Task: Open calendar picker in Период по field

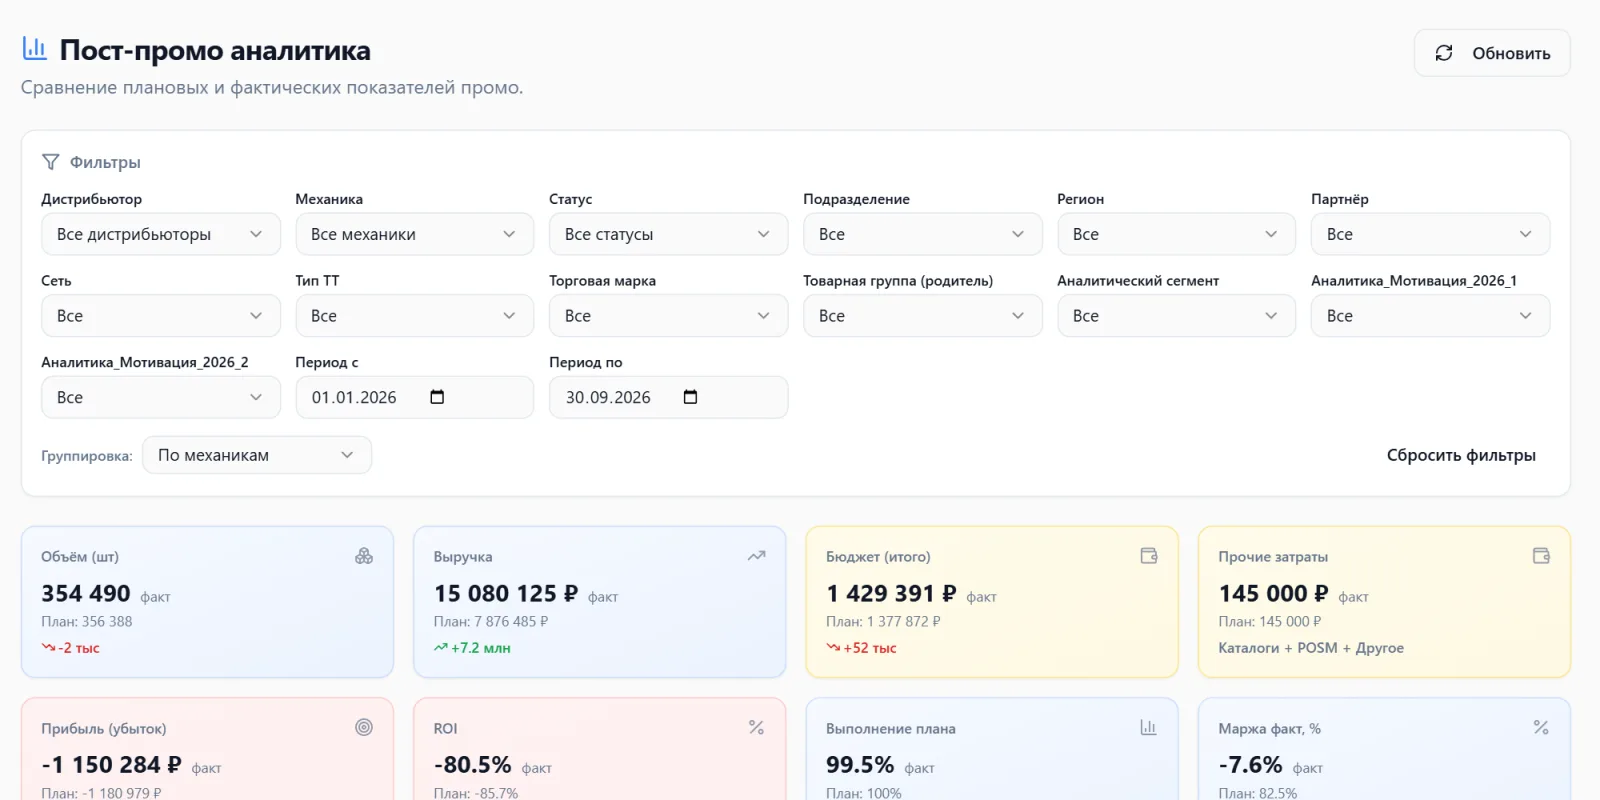Action: click(690, 397)
